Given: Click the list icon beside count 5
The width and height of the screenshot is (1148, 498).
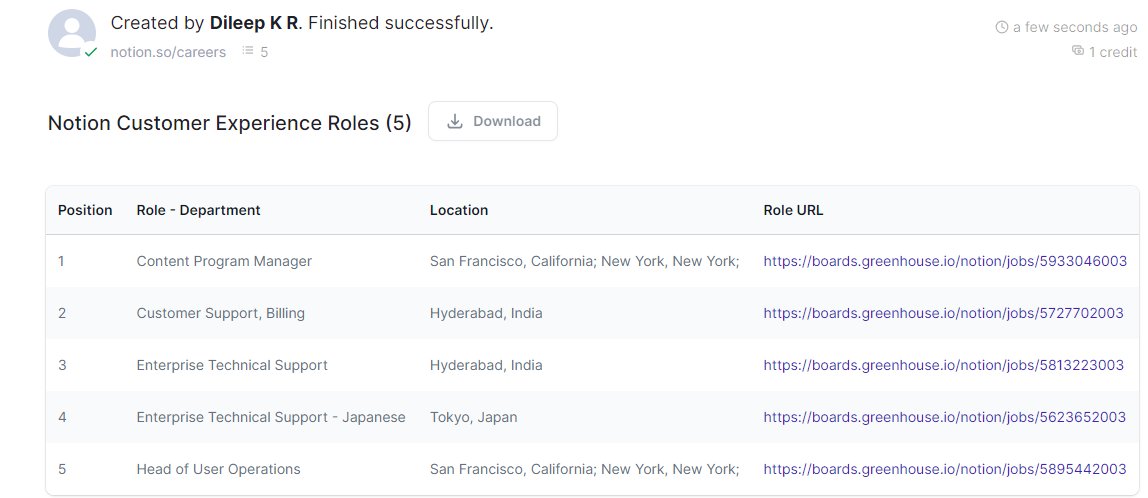Looking at the screenshot, I should pos(248,51).
